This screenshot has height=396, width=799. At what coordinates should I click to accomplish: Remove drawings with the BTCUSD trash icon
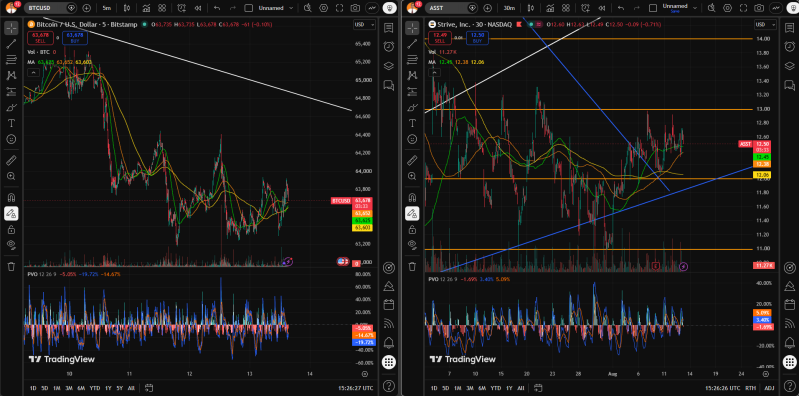(11, 266)
